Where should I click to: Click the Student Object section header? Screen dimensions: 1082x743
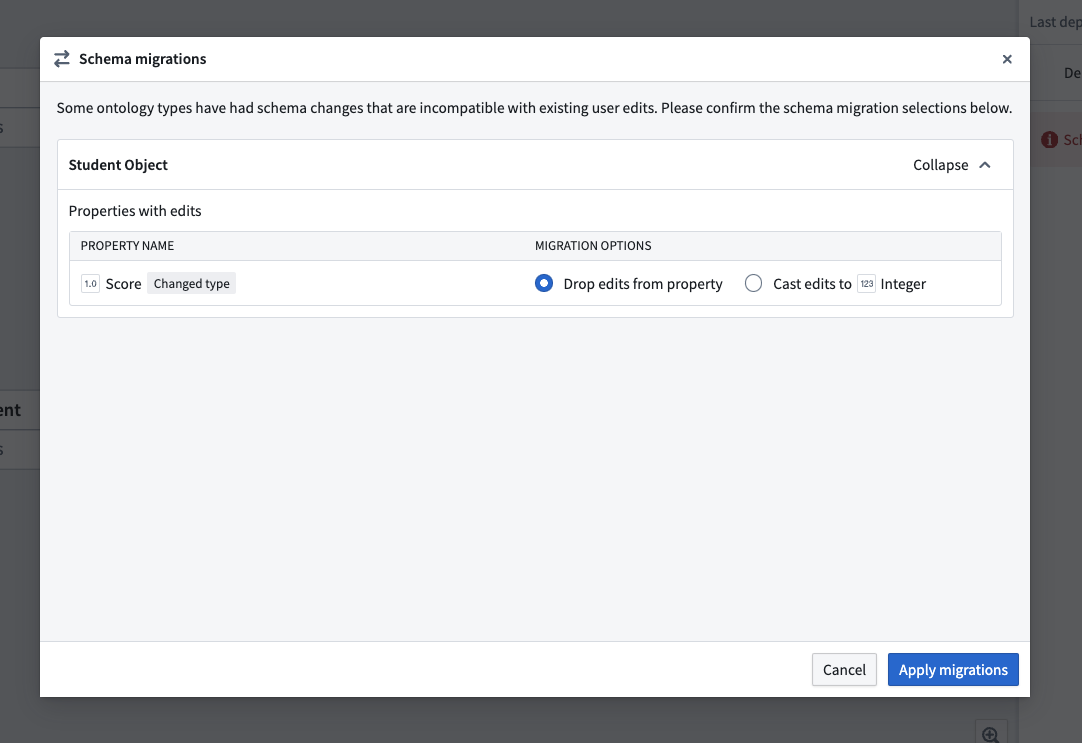[x=535, y=165]
